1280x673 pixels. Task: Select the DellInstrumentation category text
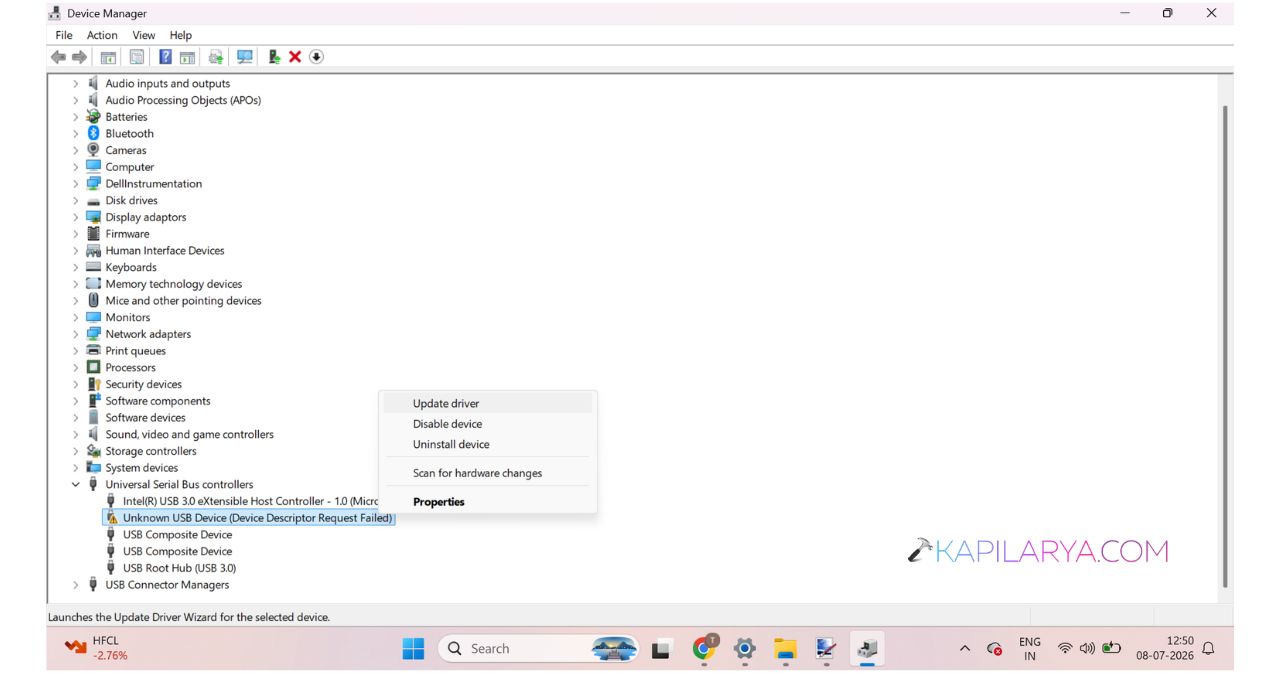pyautogui.click(x=154, y=184)
